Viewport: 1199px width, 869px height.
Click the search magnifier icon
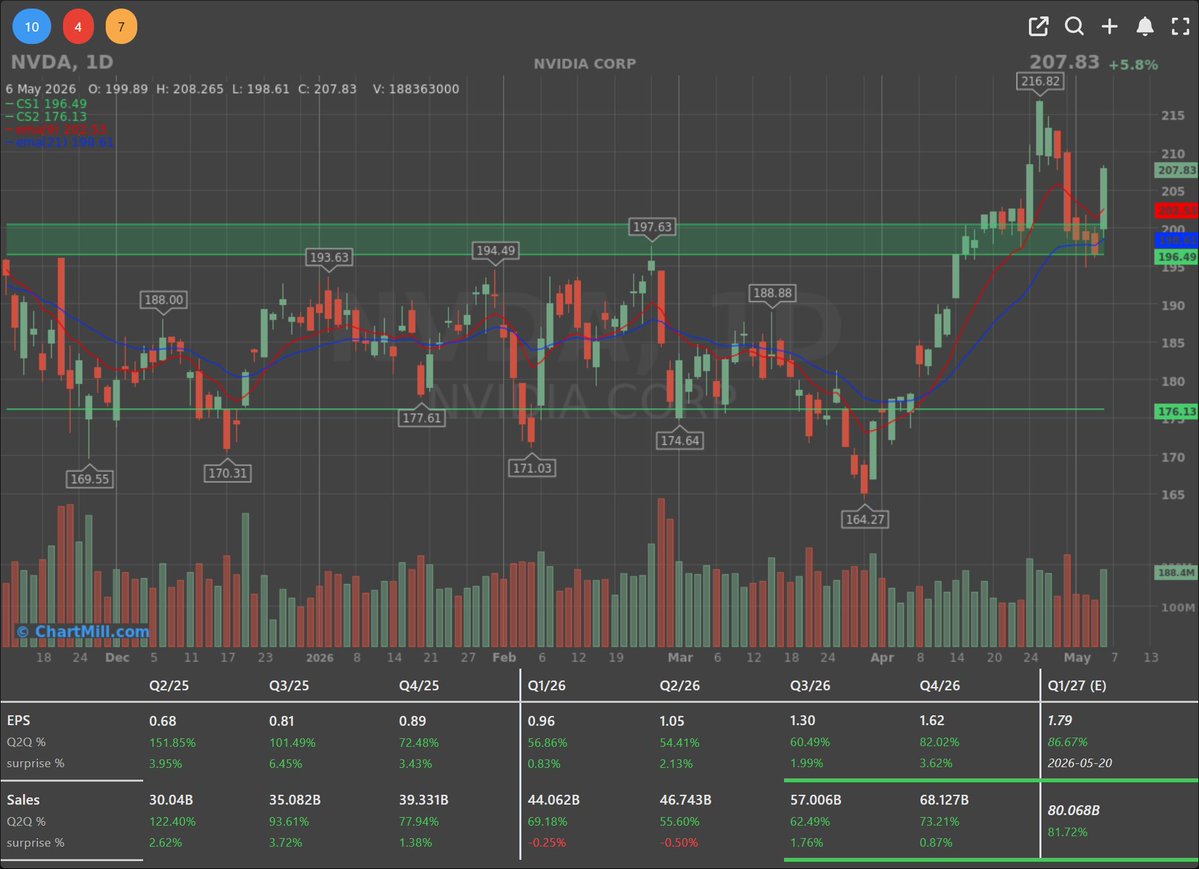pyautogui.click(x=1074, y=27)
